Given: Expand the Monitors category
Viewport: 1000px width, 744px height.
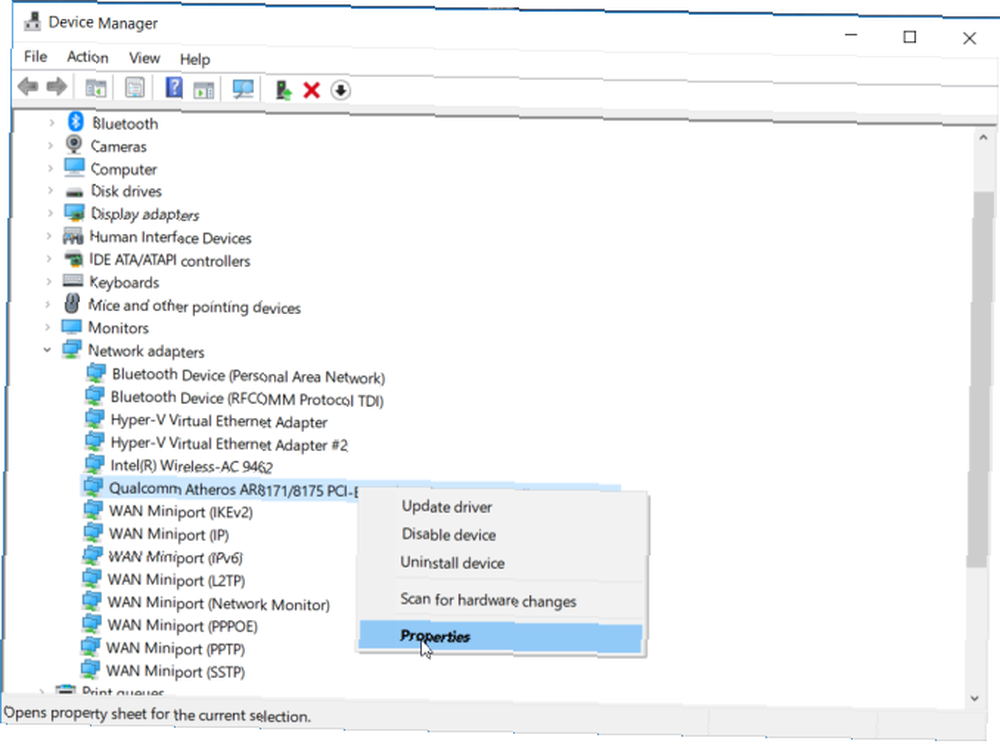Looking at the screenshot, I should [47, 327].
